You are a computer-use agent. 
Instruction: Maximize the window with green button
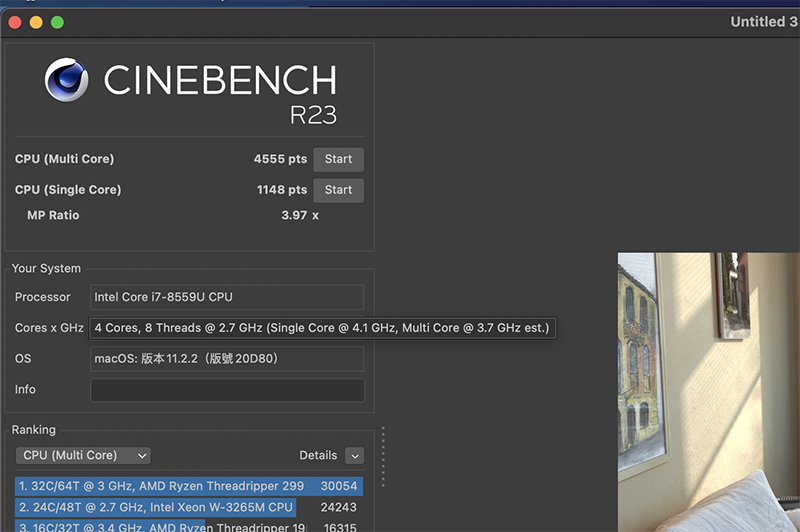point(58,22)
